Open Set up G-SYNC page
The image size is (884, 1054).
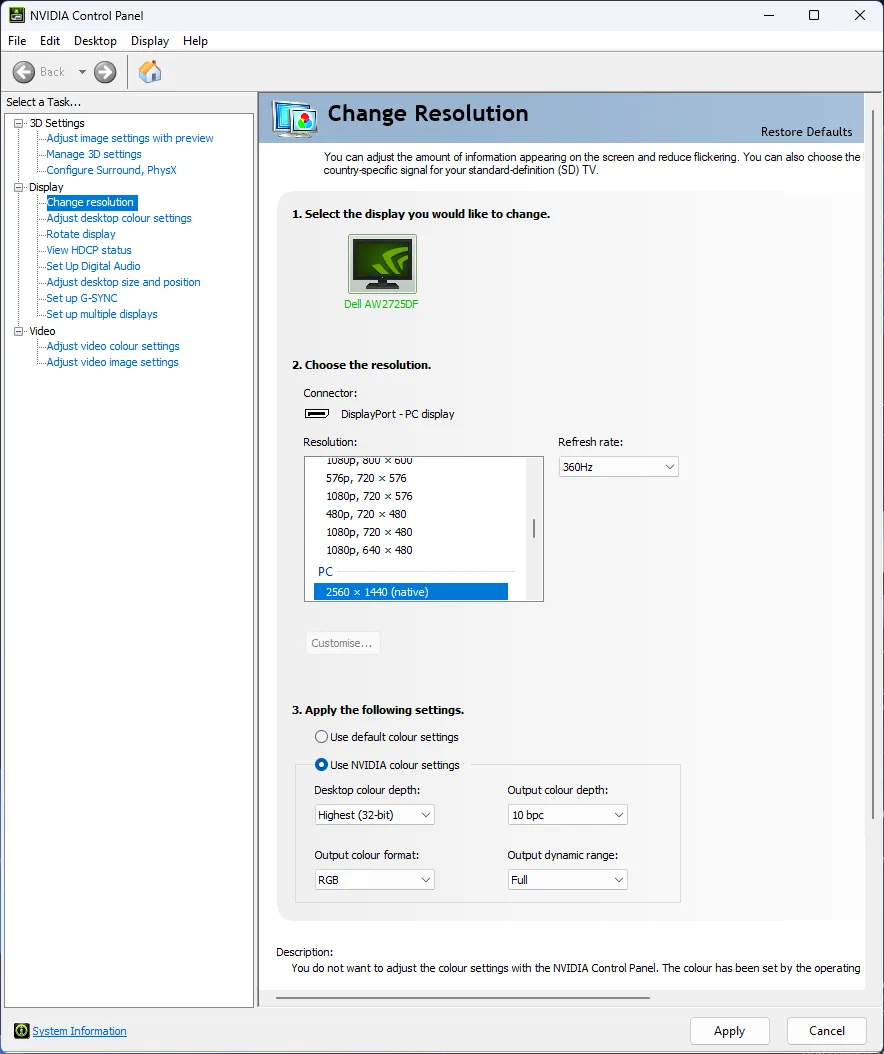82,298
